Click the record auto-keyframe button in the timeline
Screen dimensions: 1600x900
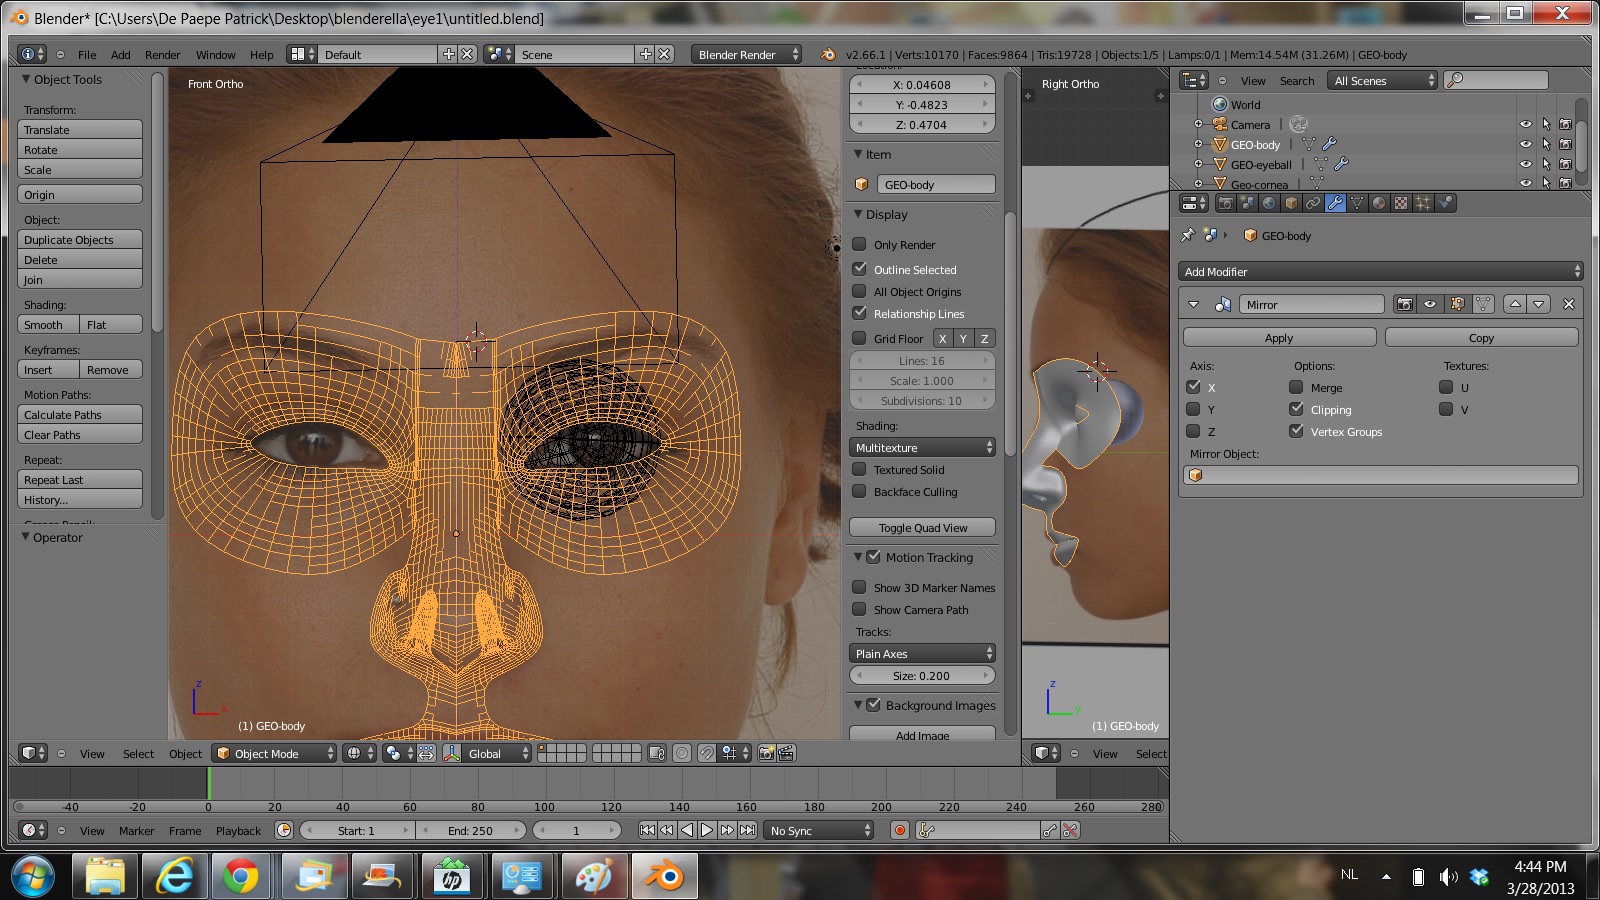click(900, 830)
